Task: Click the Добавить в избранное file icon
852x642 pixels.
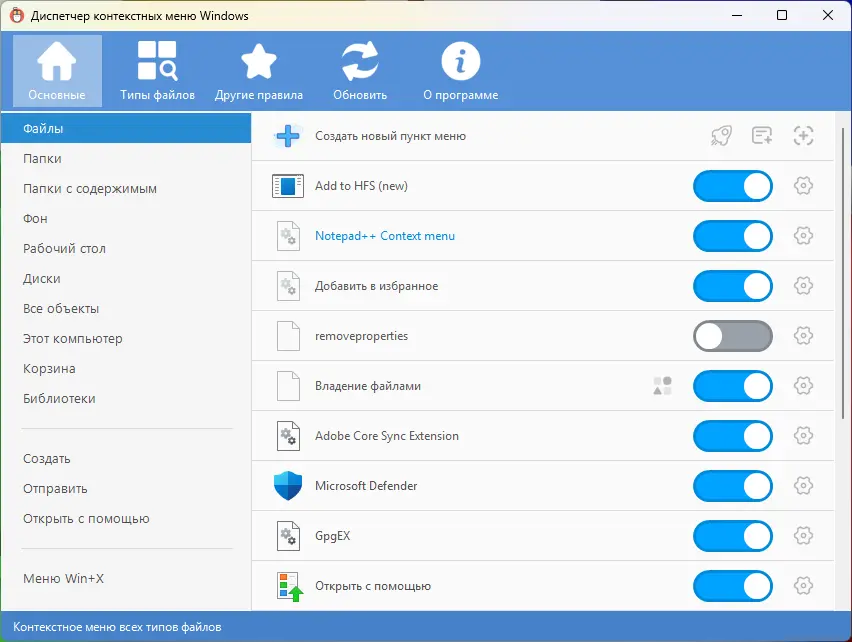Action: pos(288,286)
